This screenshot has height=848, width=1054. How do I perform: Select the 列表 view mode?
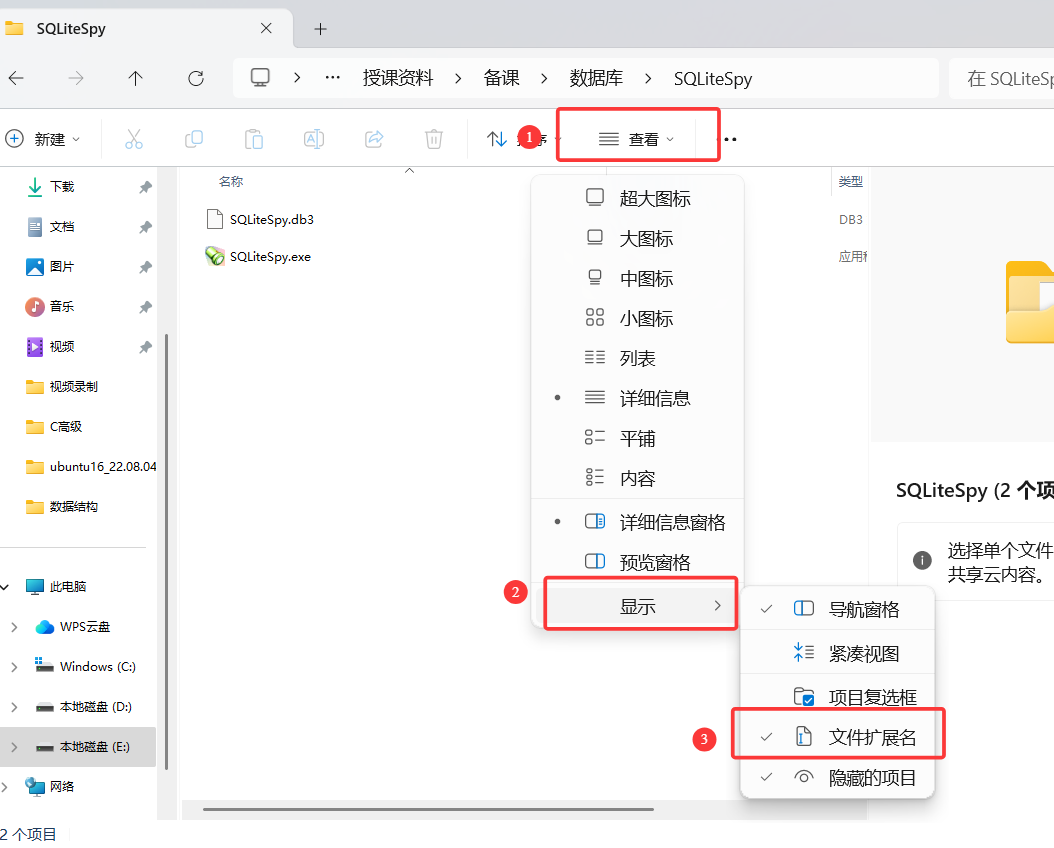(637, 358)
